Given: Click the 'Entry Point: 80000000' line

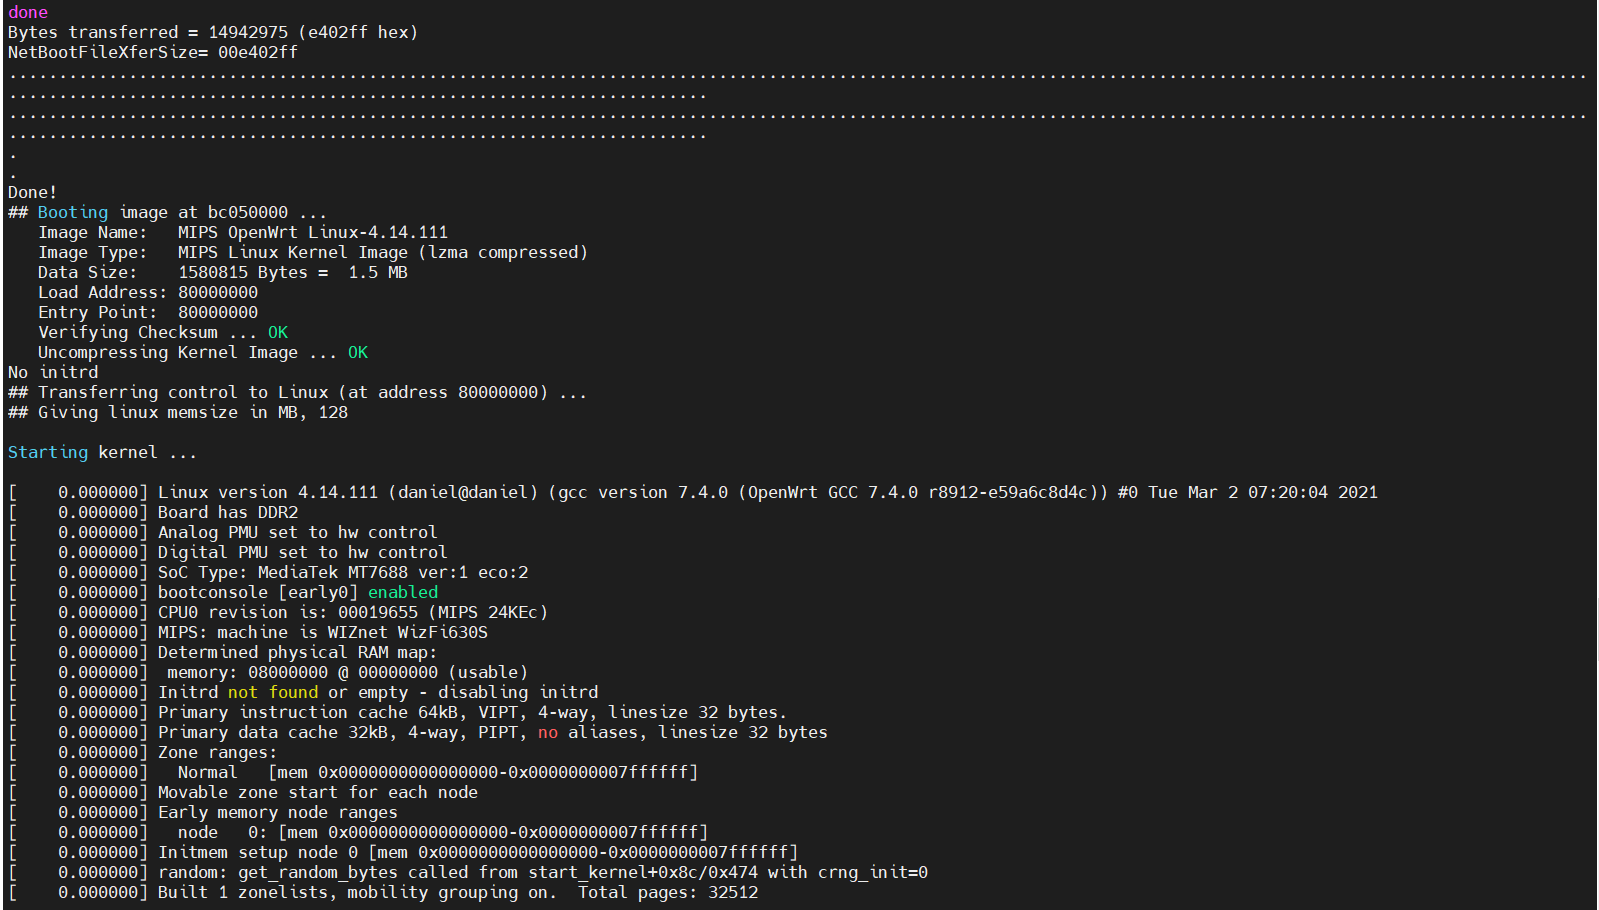Looking at the screenshot, I should pos(148,312).
